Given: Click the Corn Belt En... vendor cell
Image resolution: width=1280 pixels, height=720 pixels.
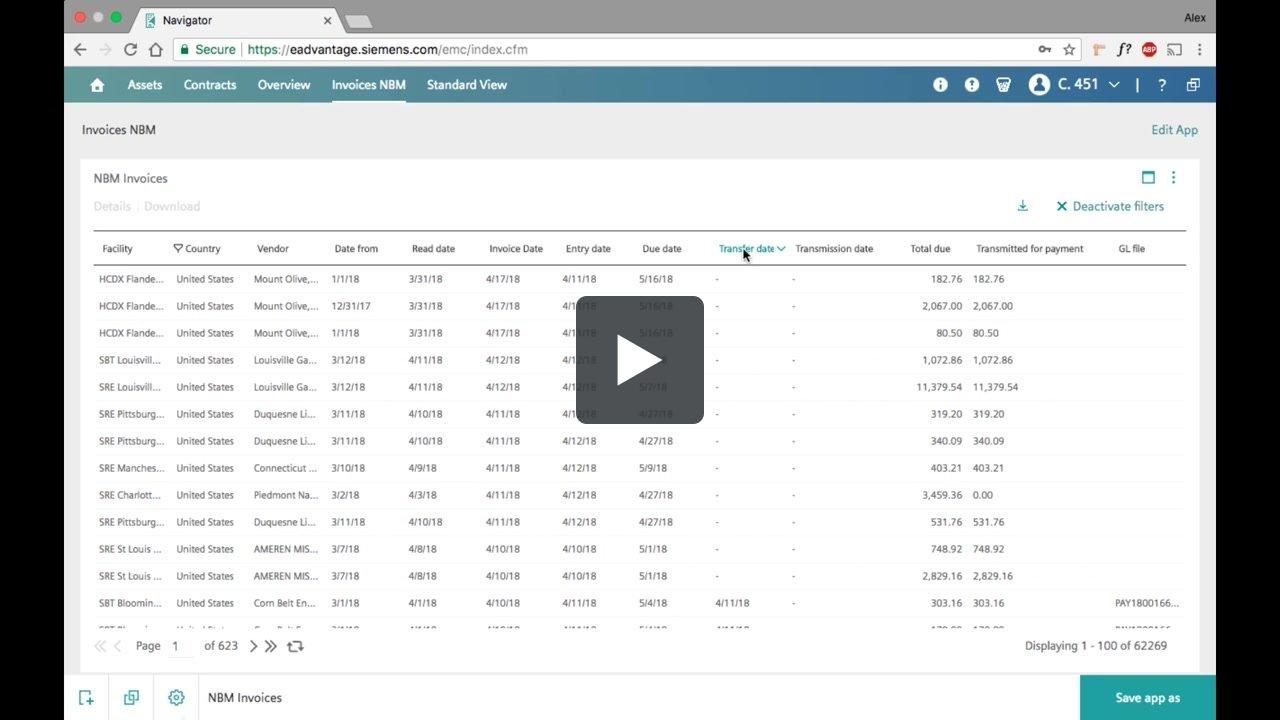Looking at the screenshot, I should 286,603.
